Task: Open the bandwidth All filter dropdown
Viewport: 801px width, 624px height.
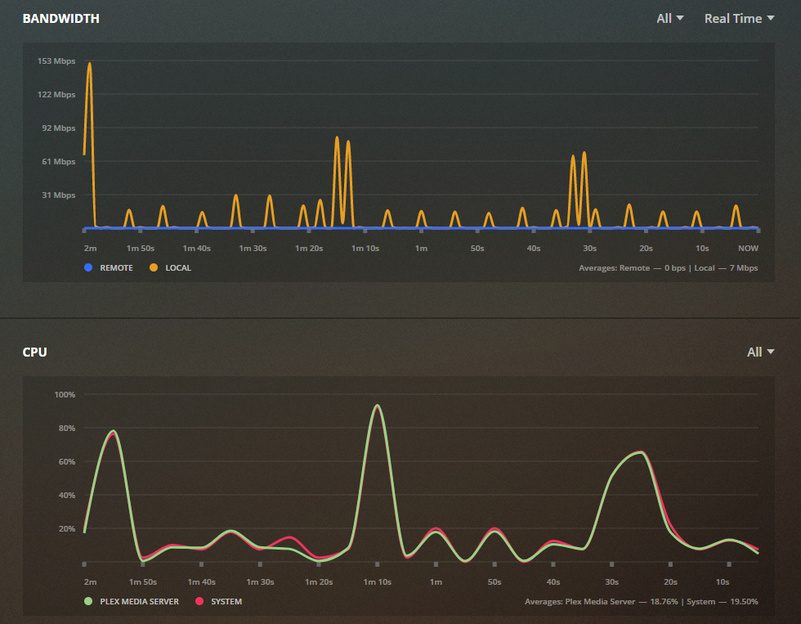Action: pyautogui.click(x=670, y=18)
